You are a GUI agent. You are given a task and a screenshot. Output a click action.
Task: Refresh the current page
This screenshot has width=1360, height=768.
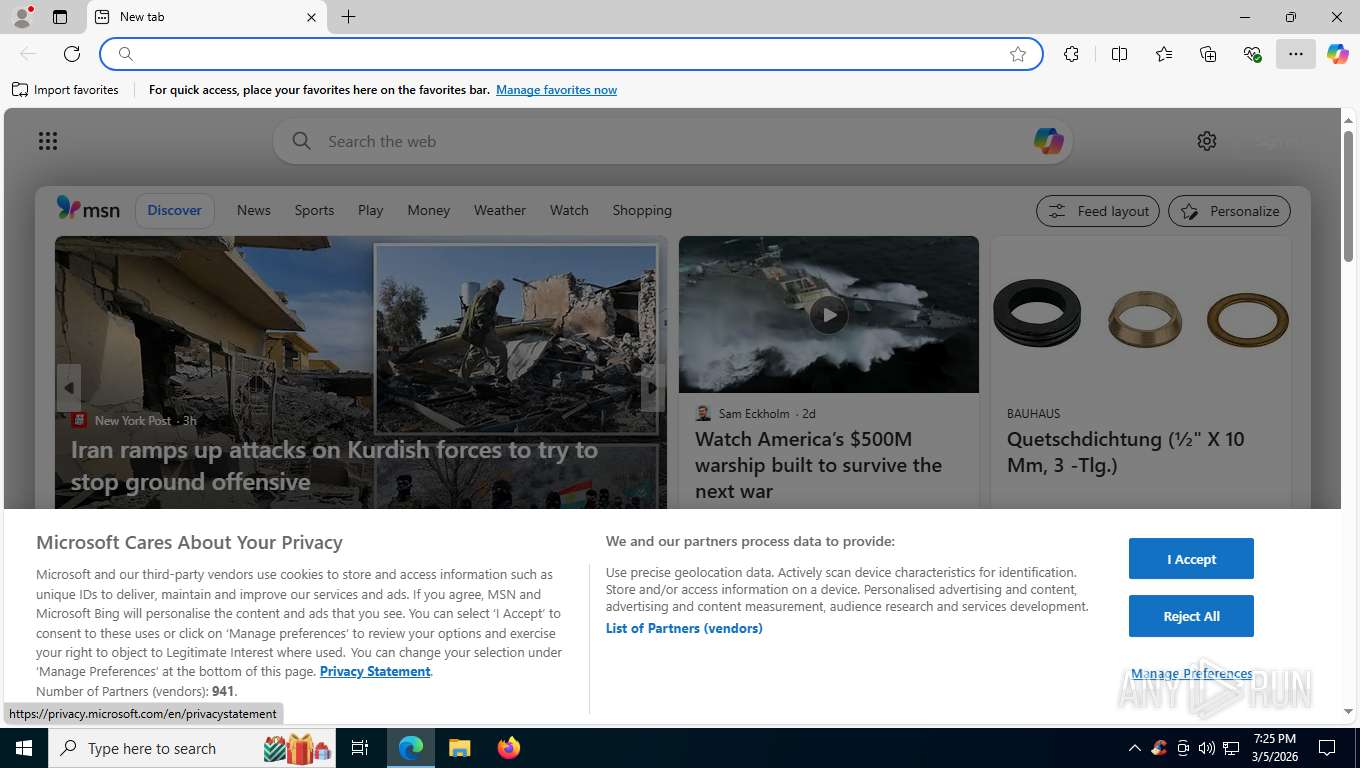coord(72,54)
